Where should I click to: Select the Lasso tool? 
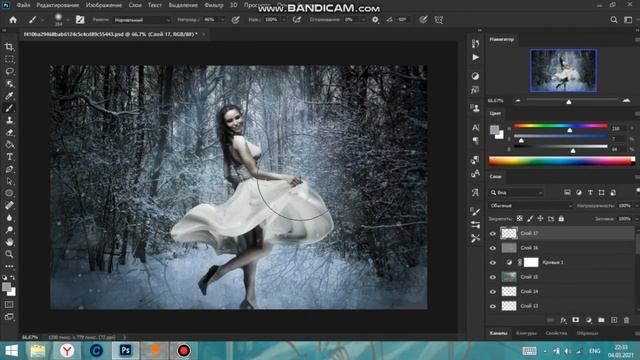pyautogui.click(x=9, y=71)
